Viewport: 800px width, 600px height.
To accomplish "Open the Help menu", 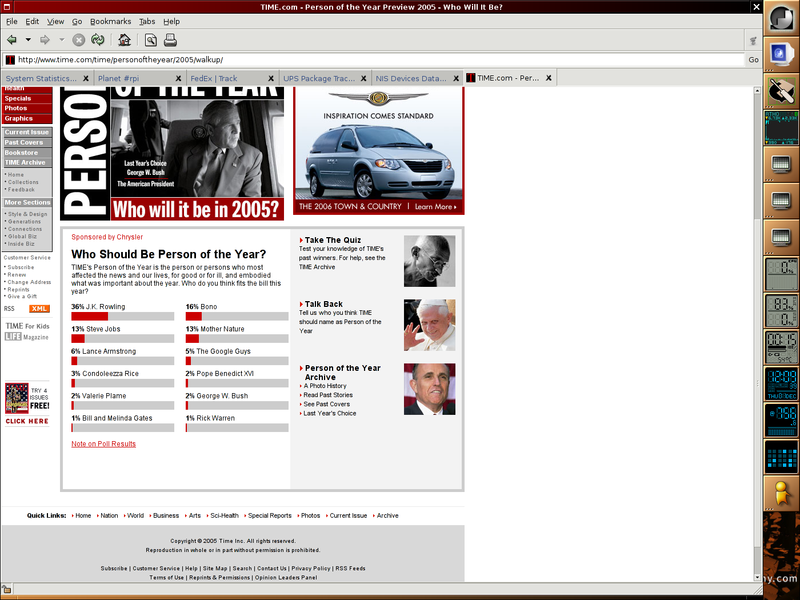I will [171, 21].
